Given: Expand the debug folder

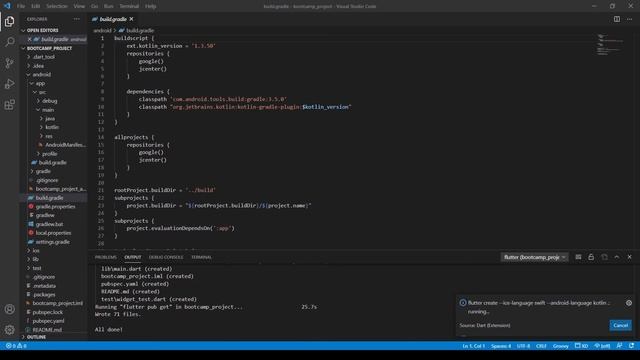Looking at the screenshot, I should tap(50, 101).
